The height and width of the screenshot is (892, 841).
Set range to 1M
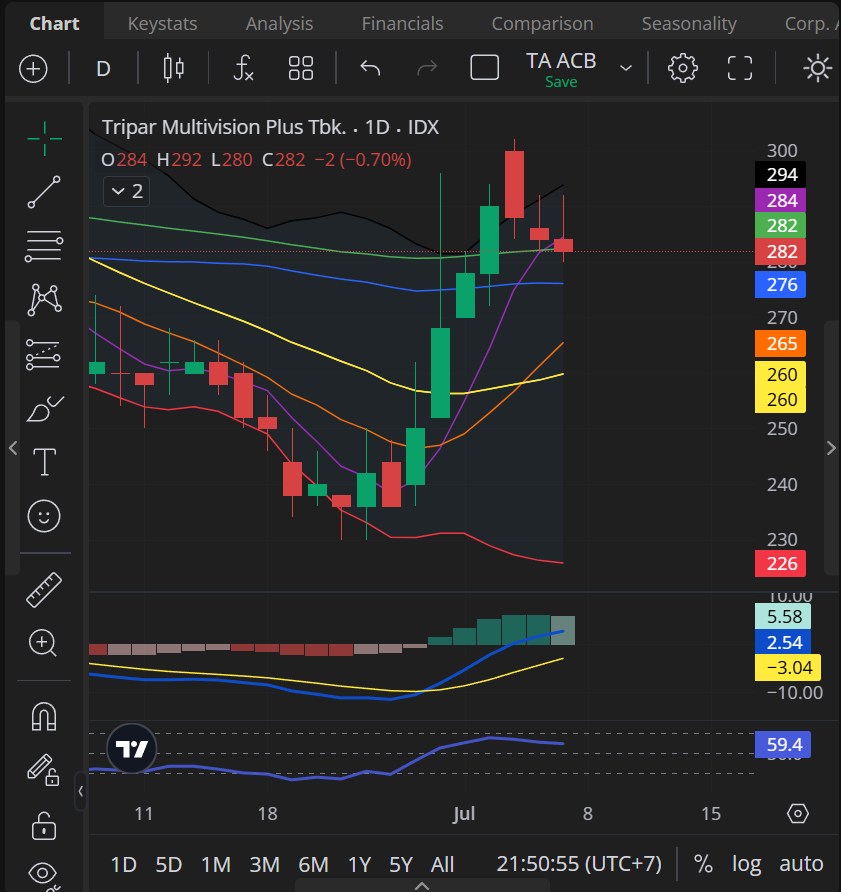(x=216, y=865)
